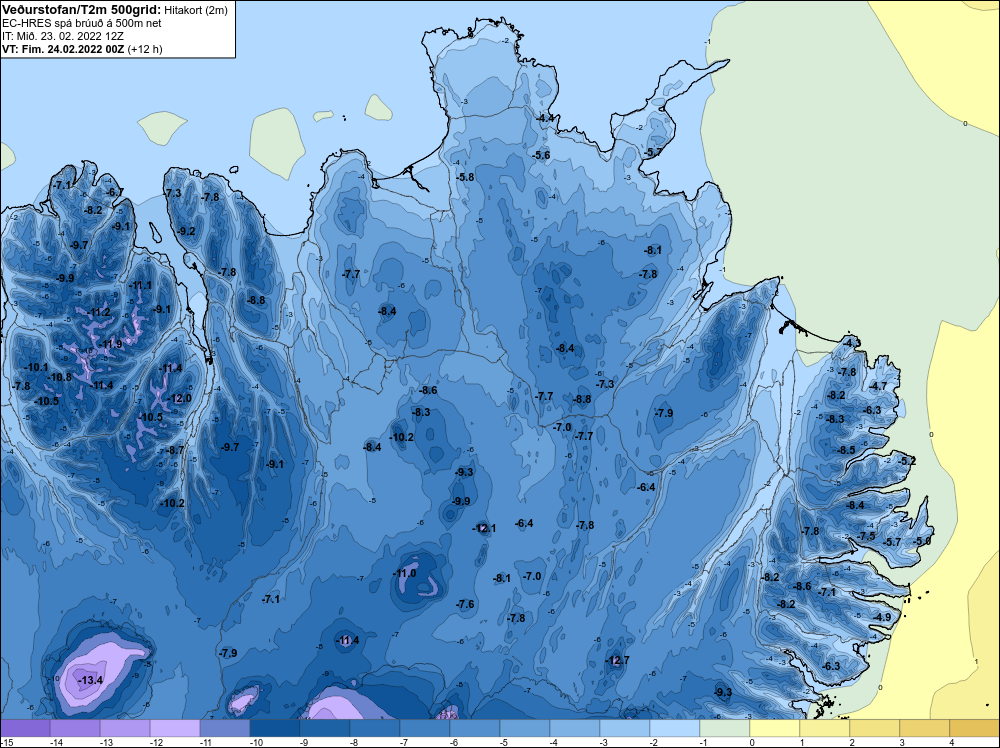Click the -5.8 temperature value
Viewport: 1000px width, 748px height.
point(466,177)
